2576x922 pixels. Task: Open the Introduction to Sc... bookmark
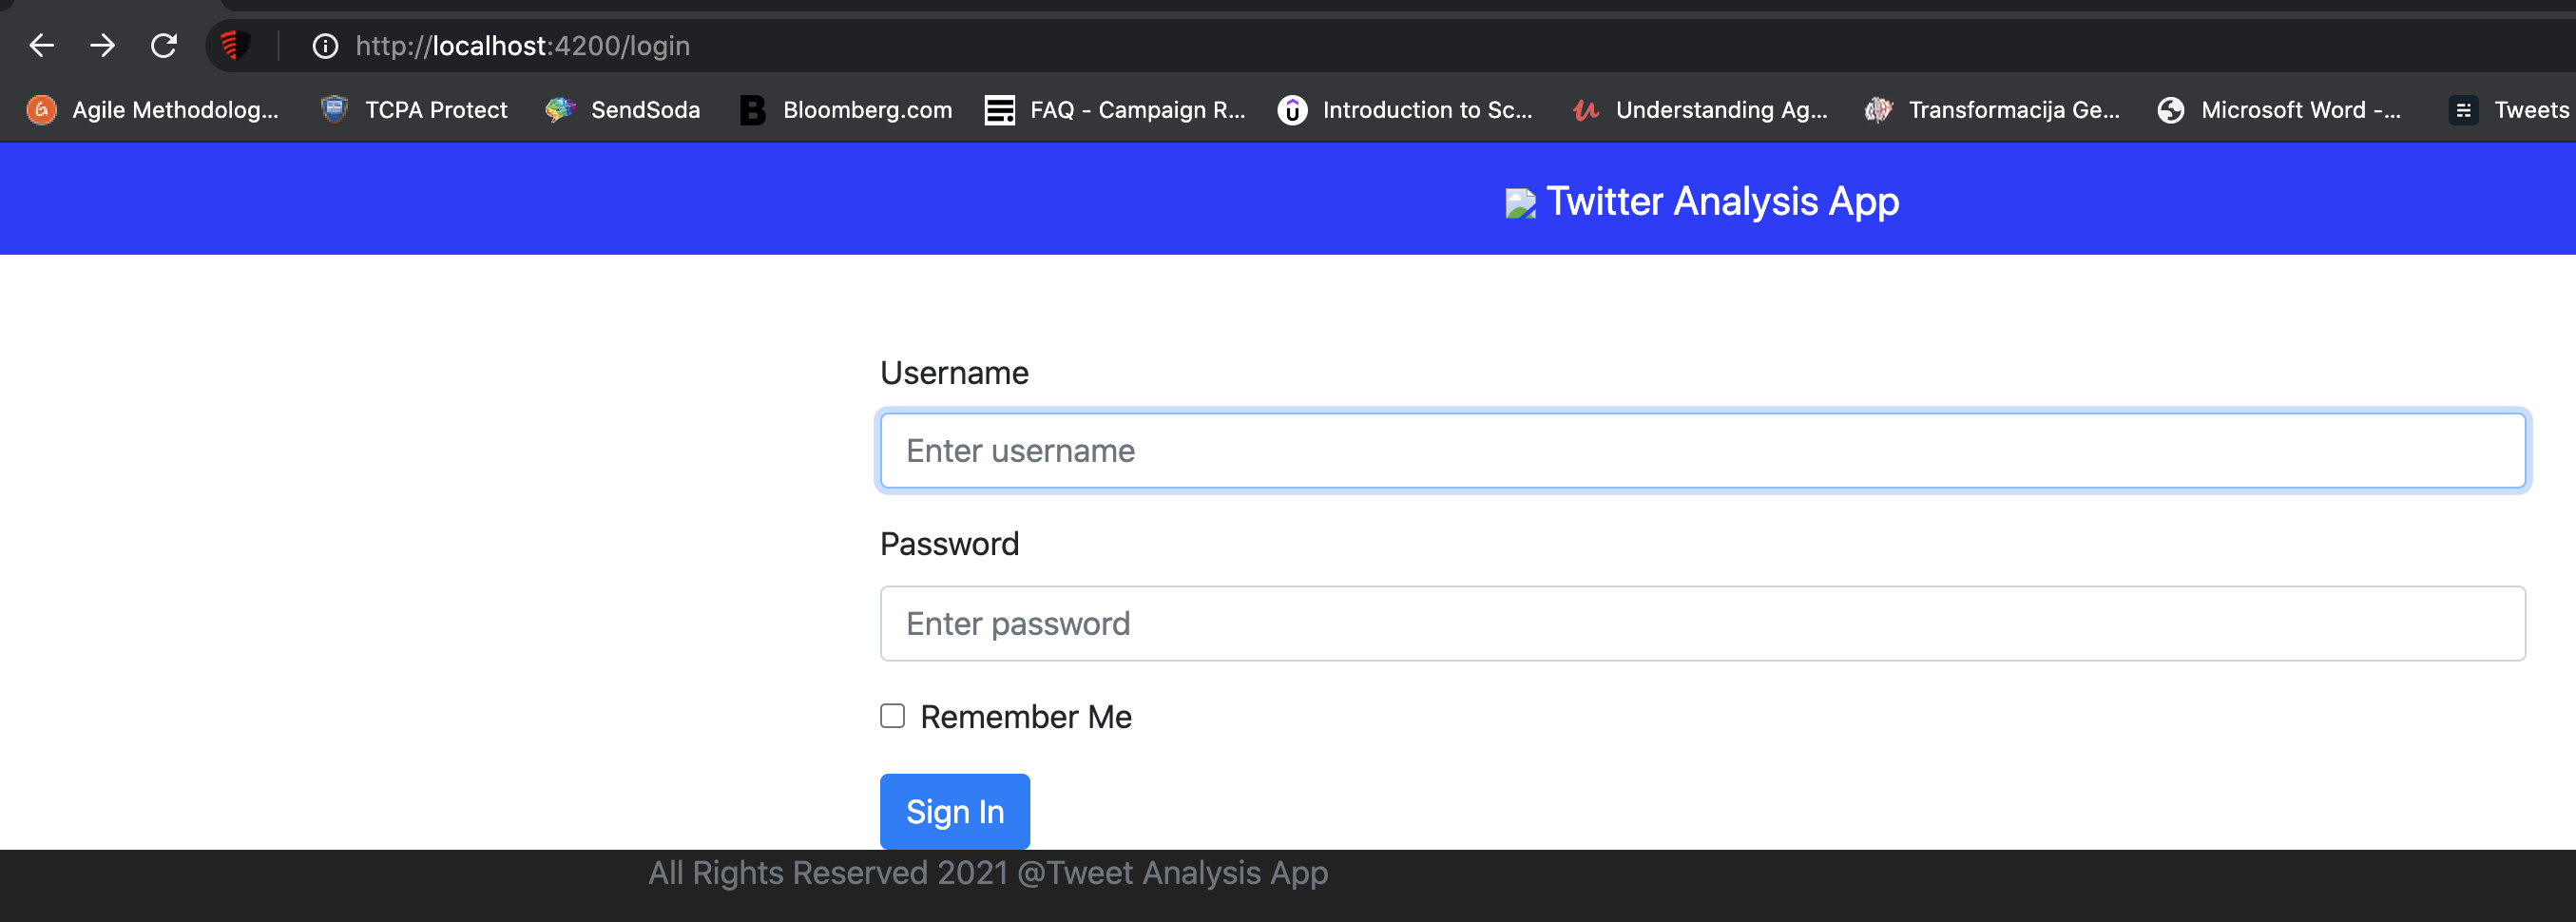[x=1405, y=110]
